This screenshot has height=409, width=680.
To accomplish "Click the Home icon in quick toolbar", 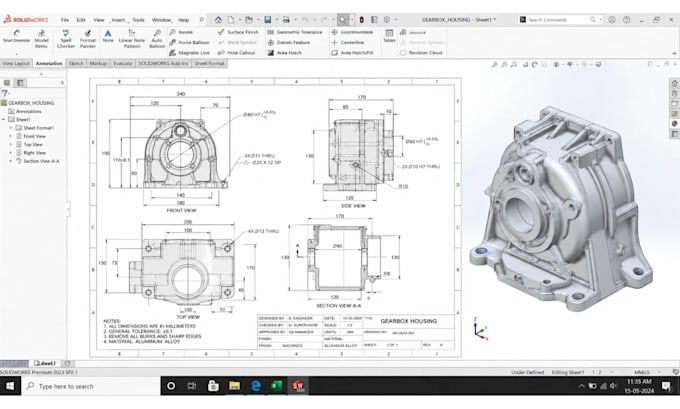I will pos(218,20).
